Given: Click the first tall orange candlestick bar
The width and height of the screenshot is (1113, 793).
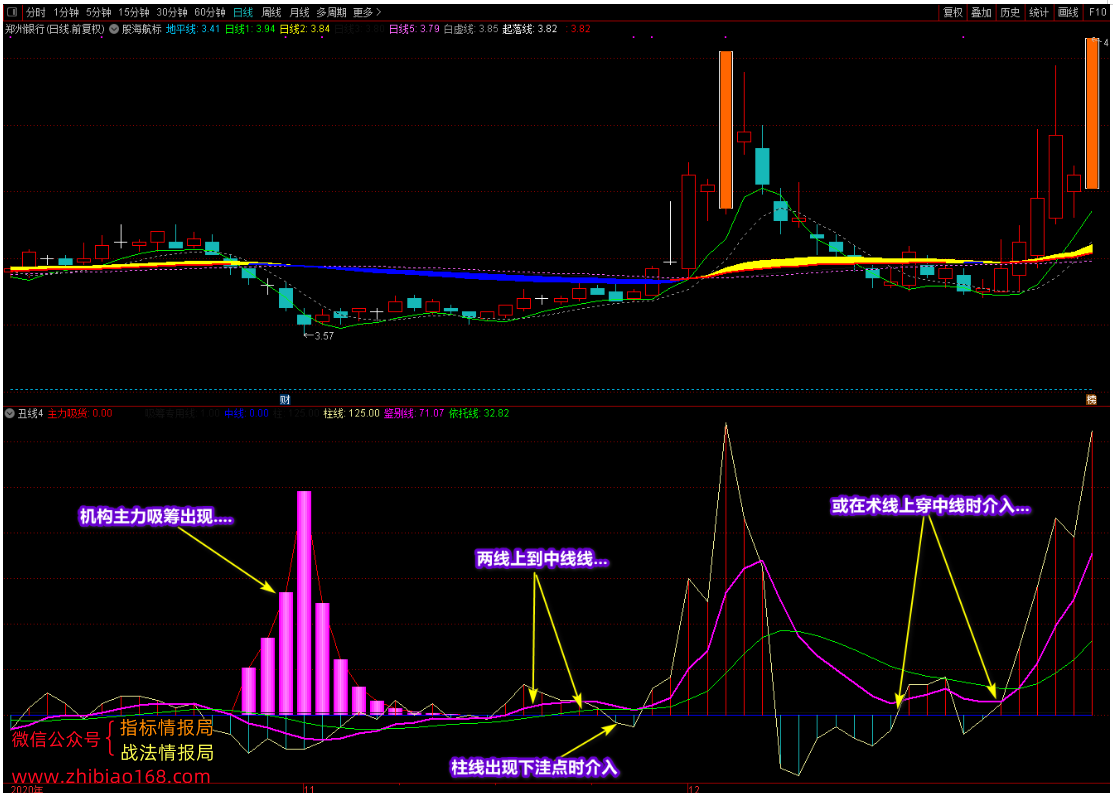Looking at the screenshot, I should 725,130.
